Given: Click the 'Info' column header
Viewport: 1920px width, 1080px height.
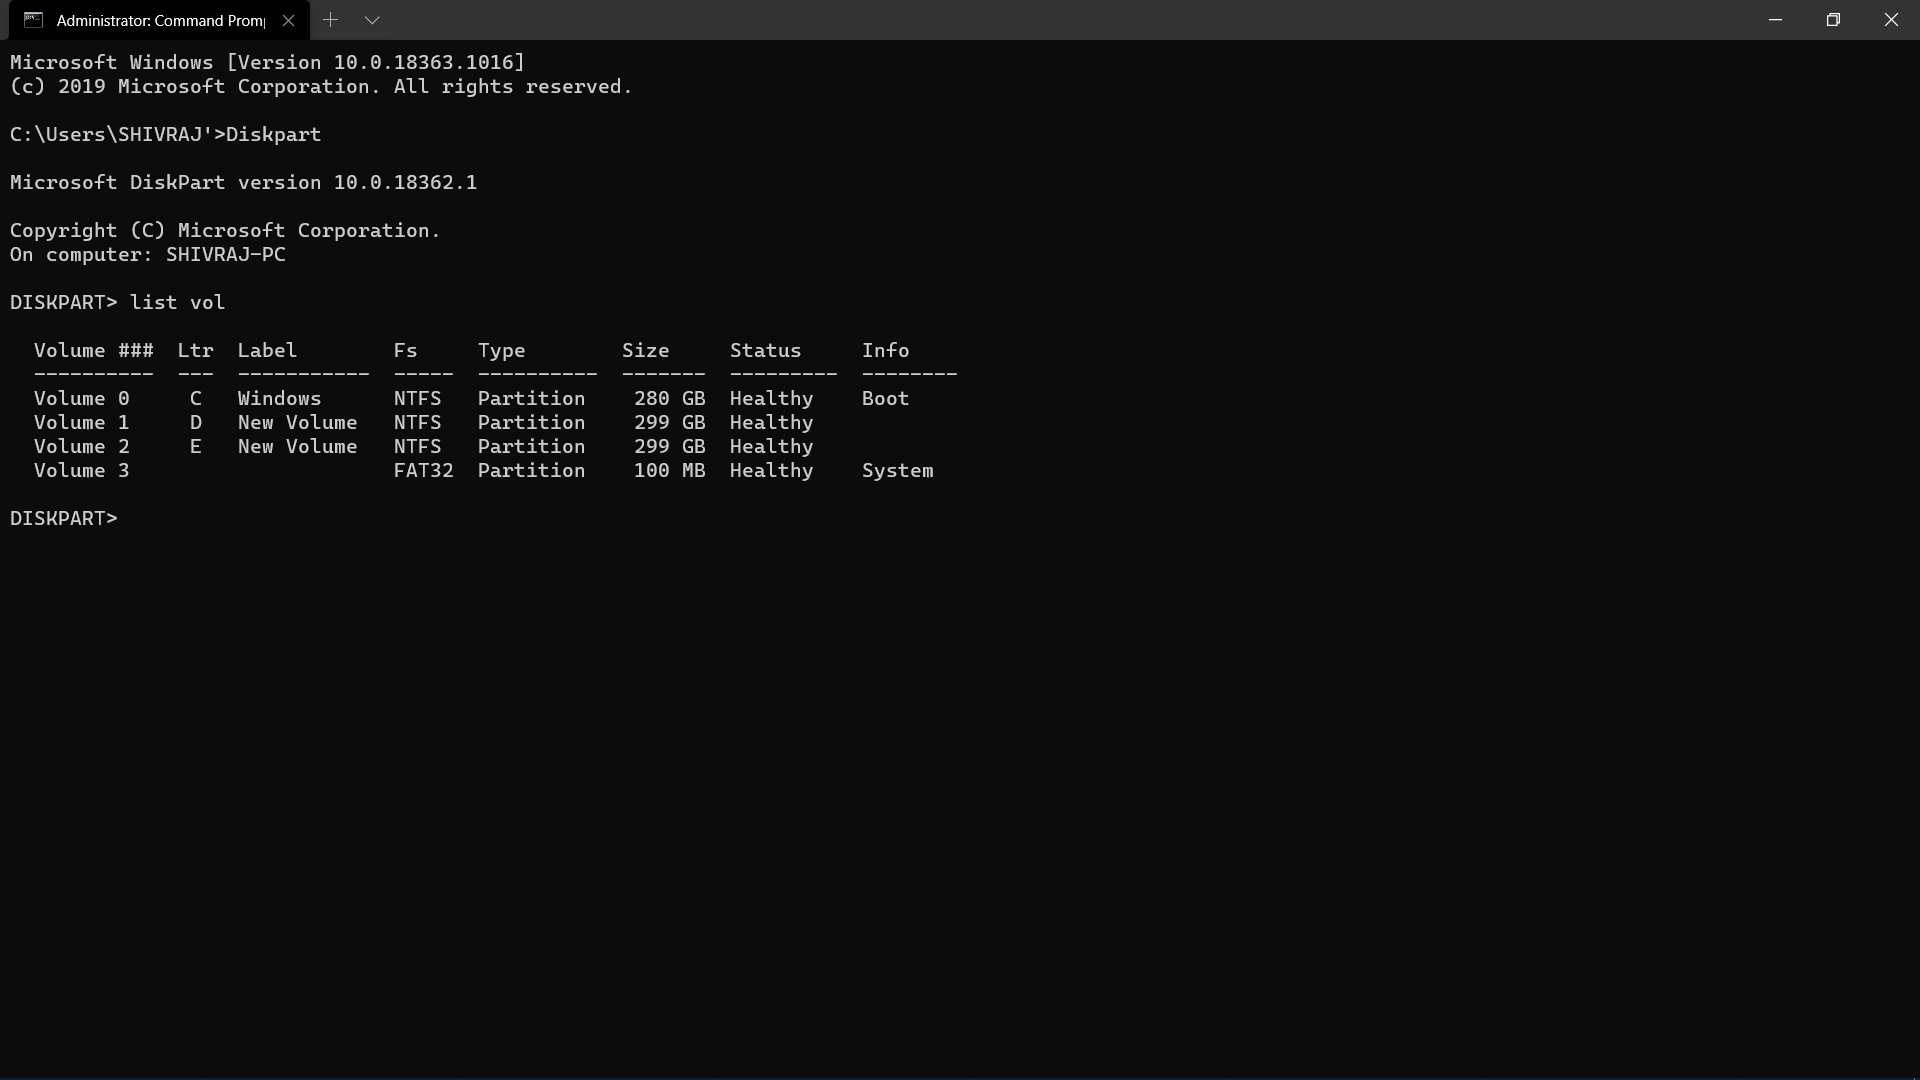Looking at the screenshot, I should pyautogui.click(x=885, y=350).
